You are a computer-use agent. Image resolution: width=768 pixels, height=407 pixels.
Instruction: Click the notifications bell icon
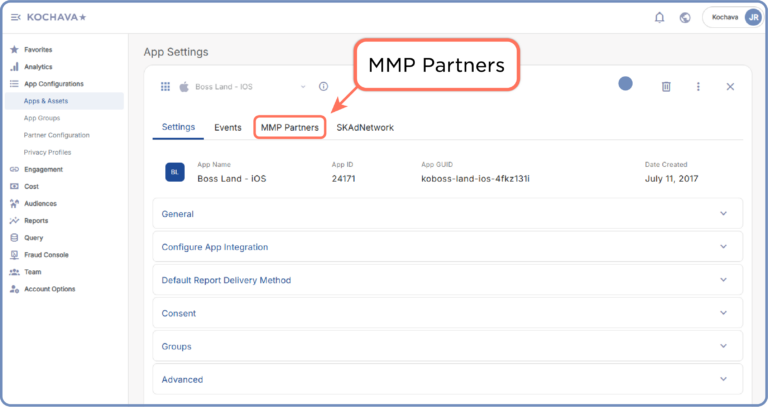(x=659, y=17)
